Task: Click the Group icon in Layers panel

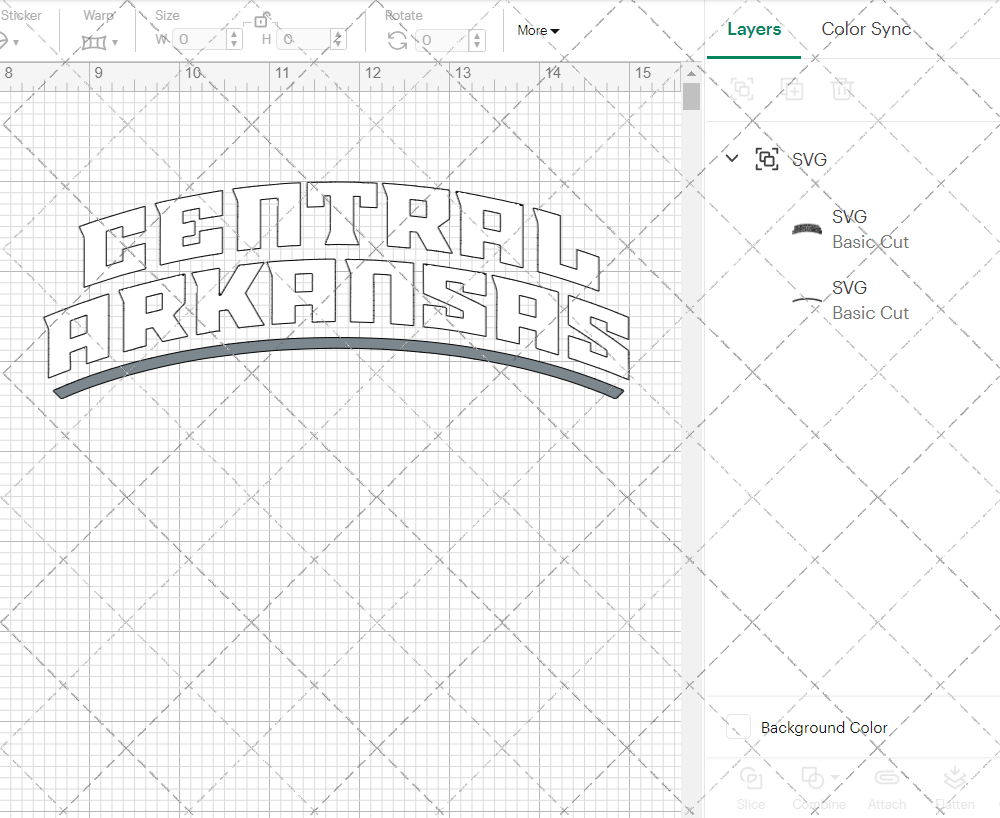Action: point(742,89)
